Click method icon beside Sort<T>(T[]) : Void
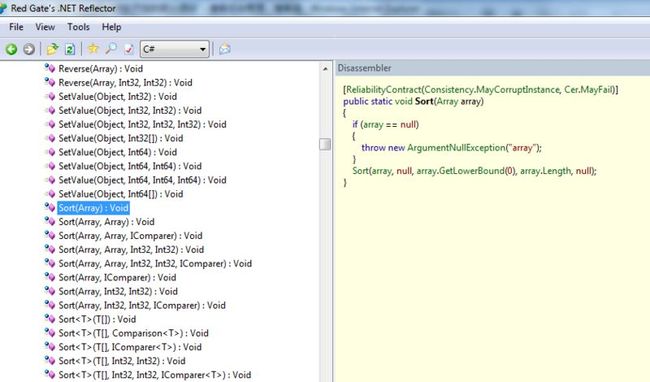 coord(50,319)
